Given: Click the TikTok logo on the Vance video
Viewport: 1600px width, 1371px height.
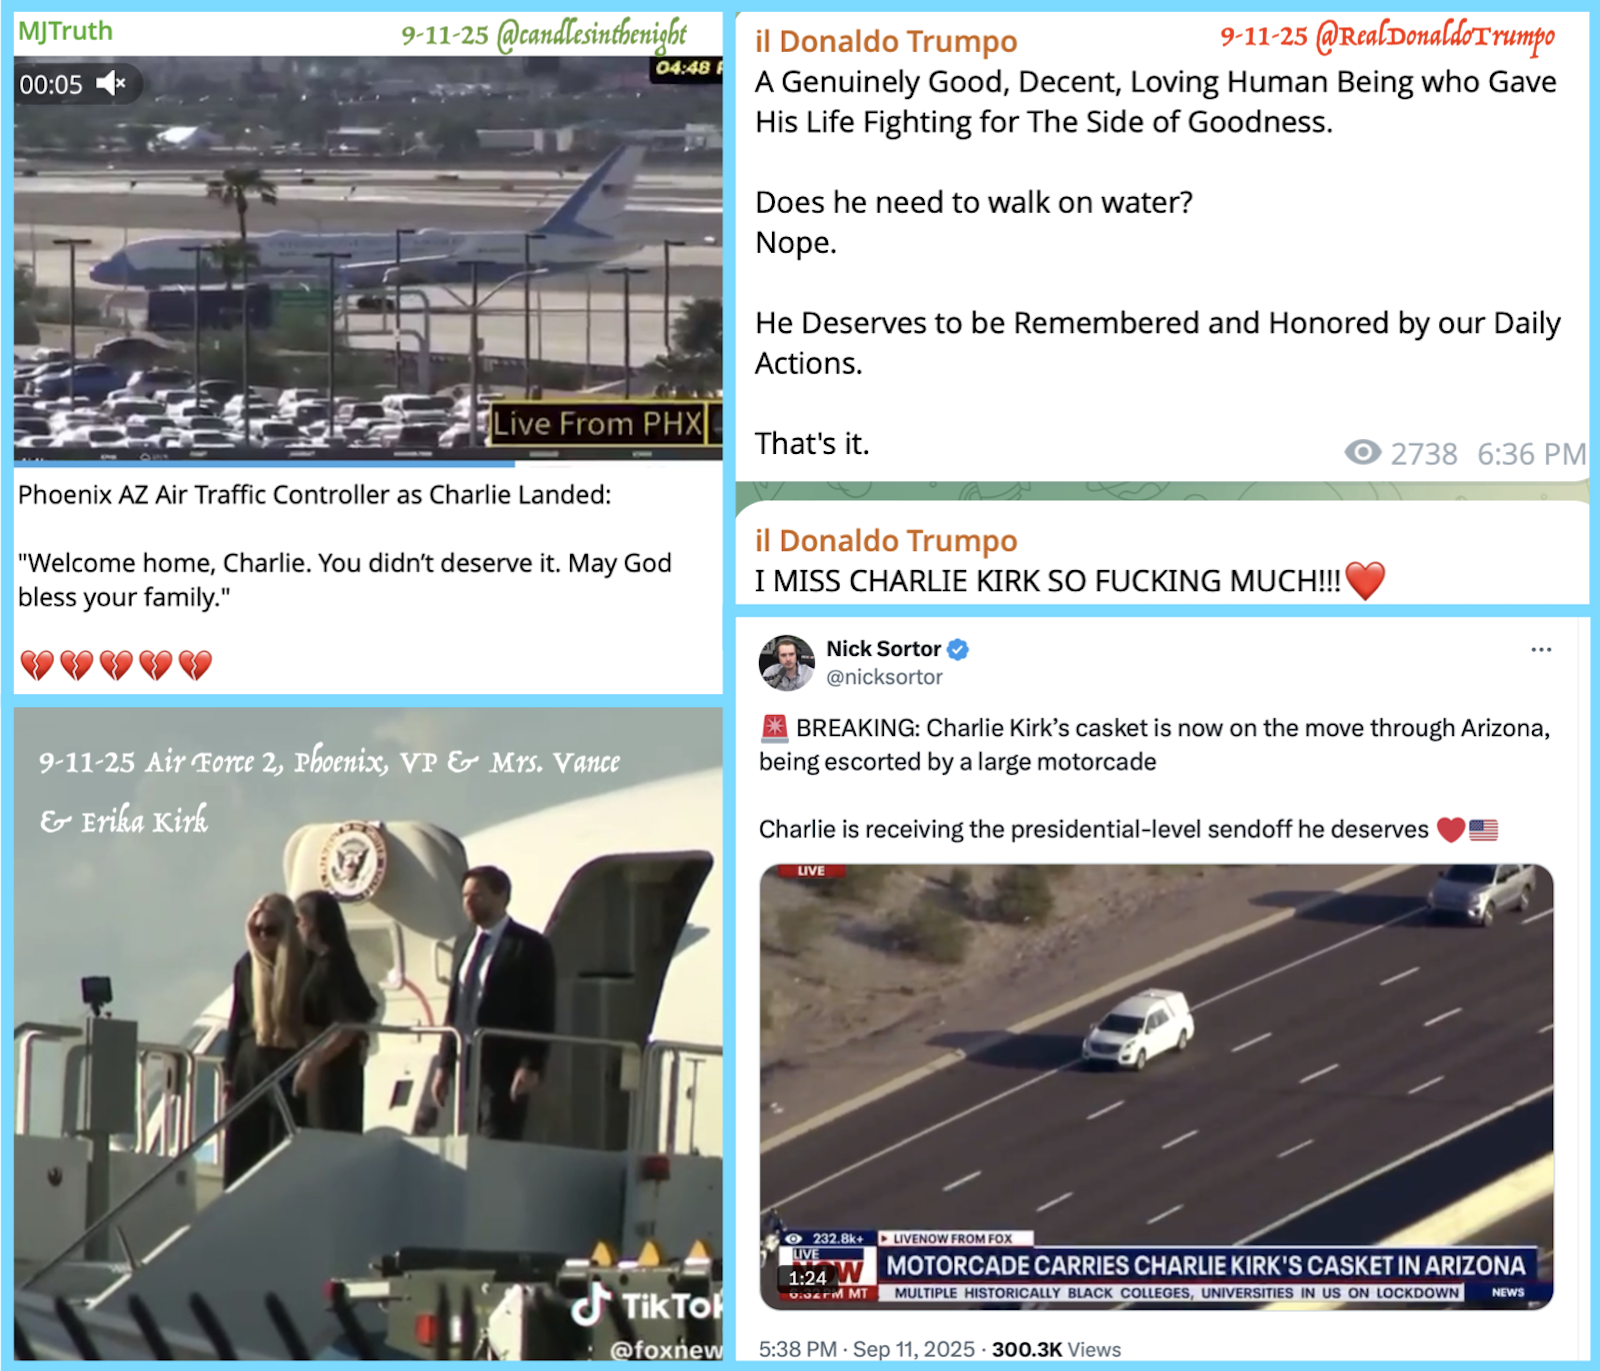Looking at the screenshot, I should pos(592,1304).
